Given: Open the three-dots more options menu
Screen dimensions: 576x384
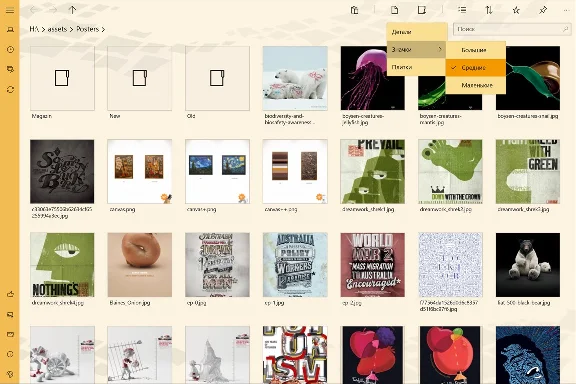Looking at the screenshot, I should tap(566, 10).
